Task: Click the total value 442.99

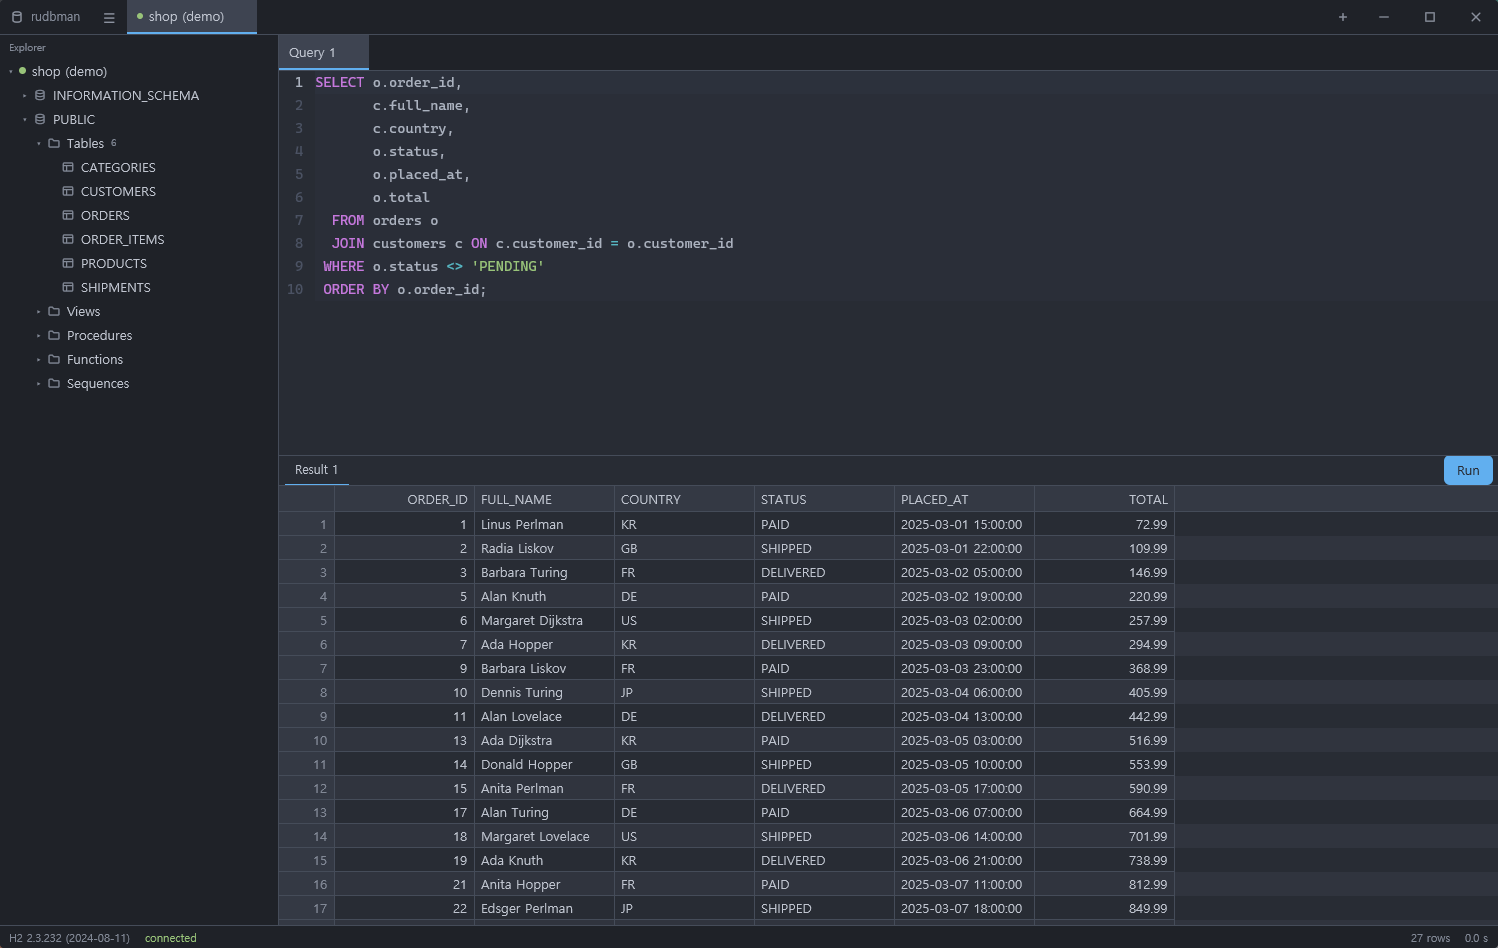Action: pyautogui.click(x=1104, y=716)
